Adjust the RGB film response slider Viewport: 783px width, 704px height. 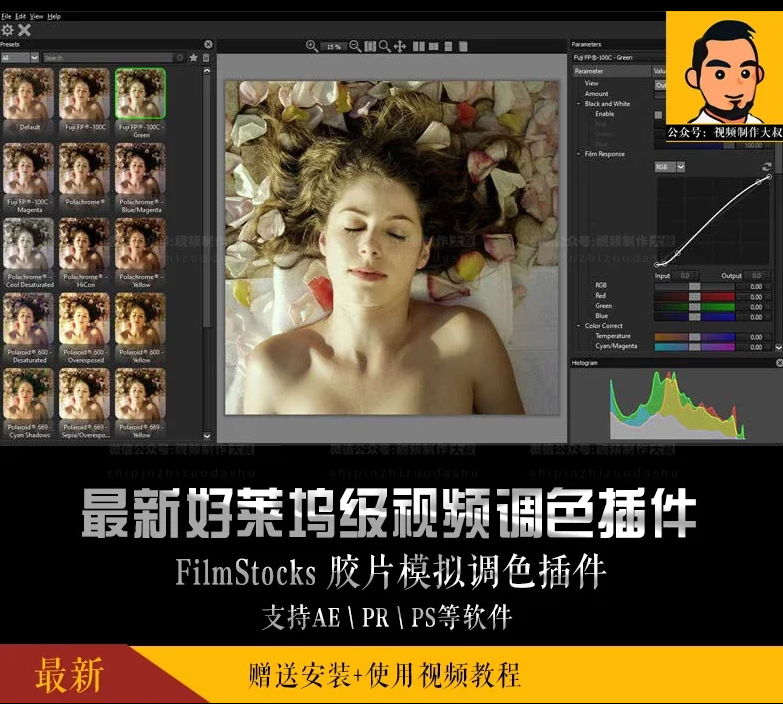coord(695,287)
